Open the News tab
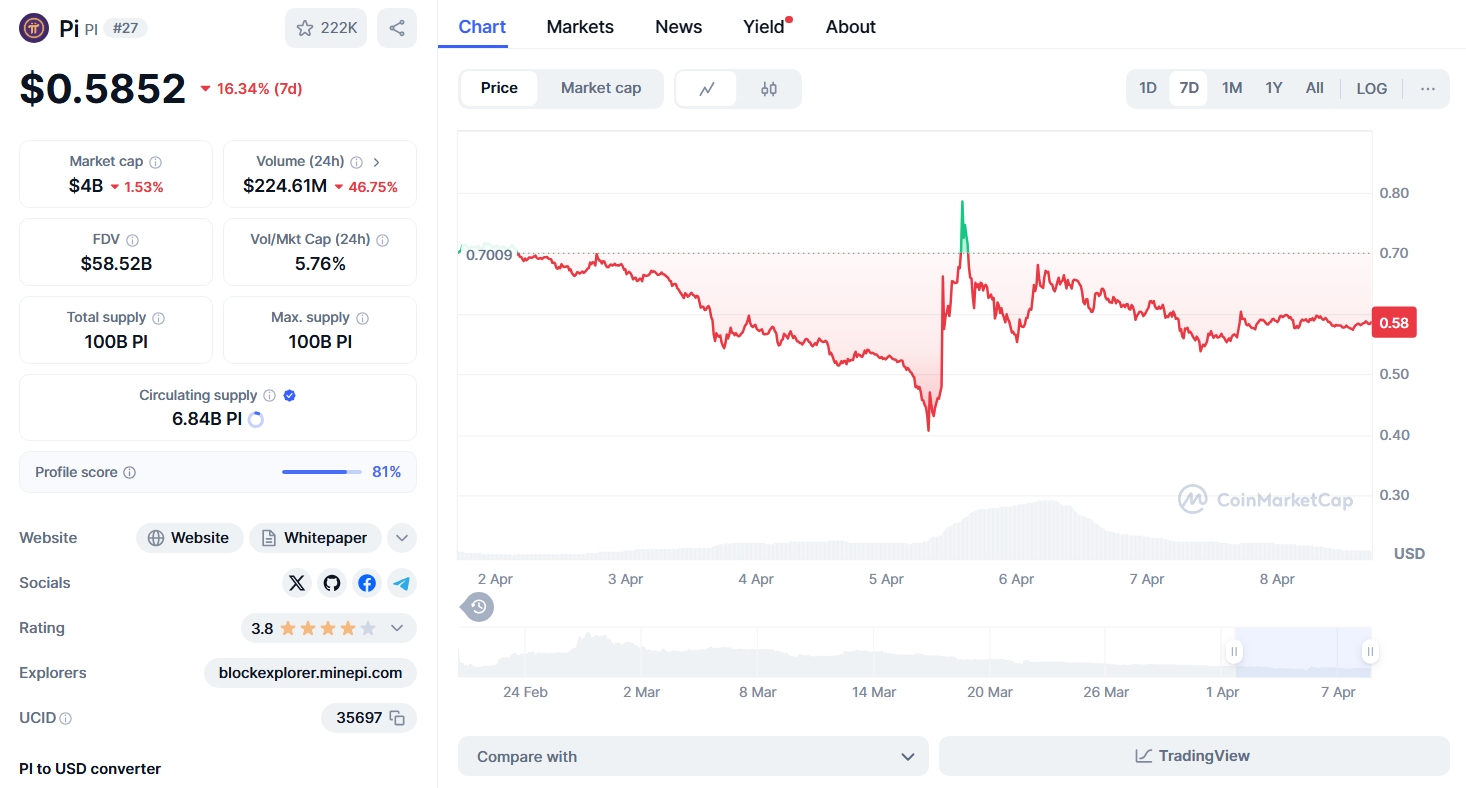 (x=679, y=27)
